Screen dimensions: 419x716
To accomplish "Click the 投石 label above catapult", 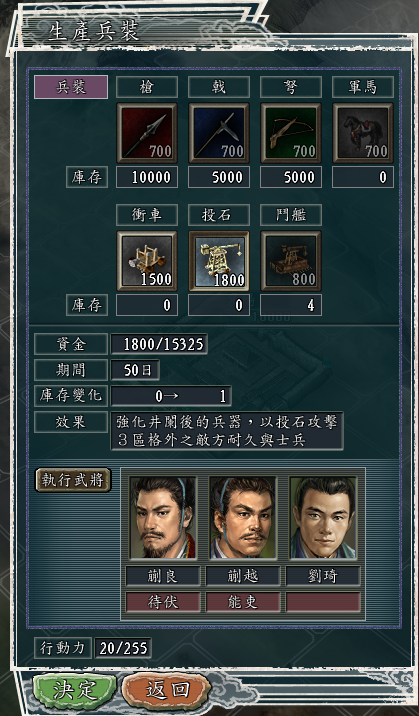I will point(219,215).
